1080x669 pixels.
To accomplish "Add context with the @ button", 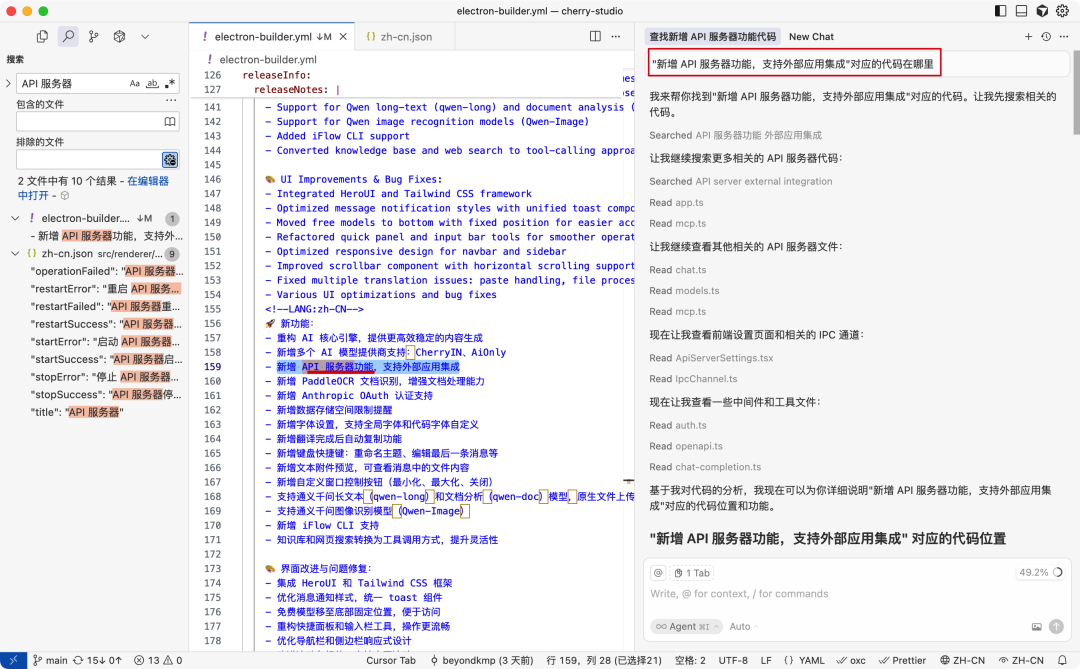I will coord(658,573).
